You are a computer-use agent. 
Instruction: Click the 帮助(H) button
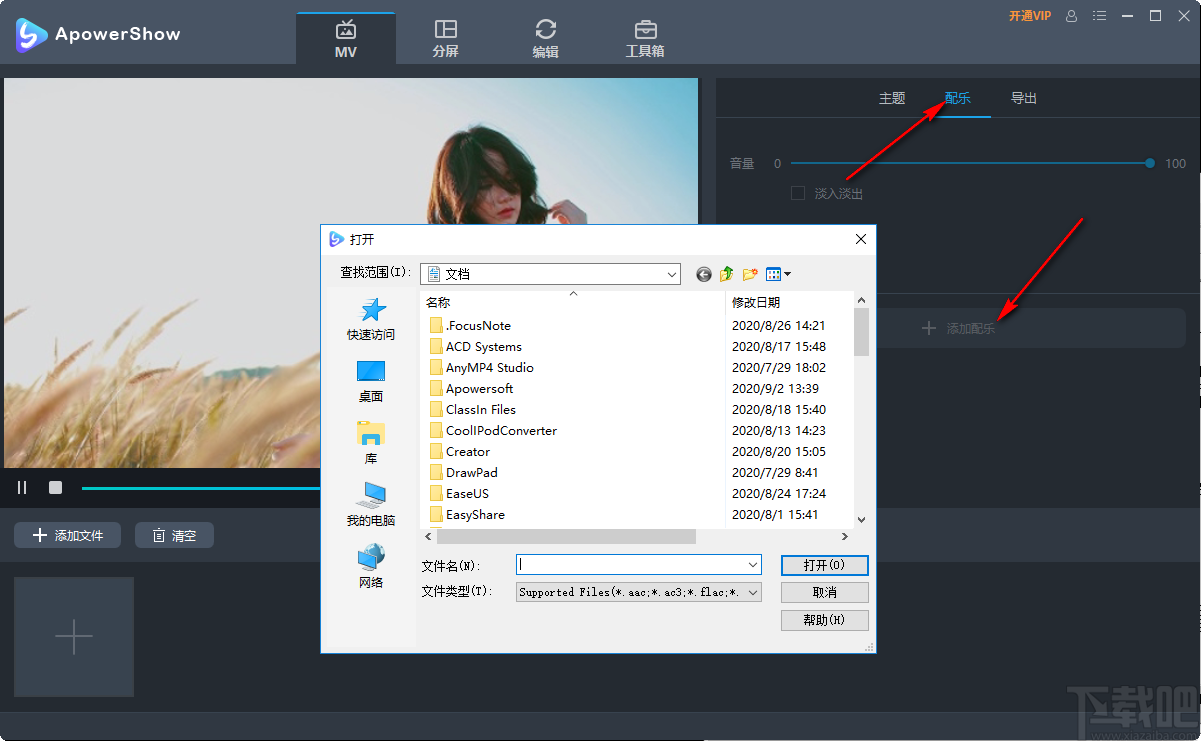pyautogui.click(x=825, y=620)
